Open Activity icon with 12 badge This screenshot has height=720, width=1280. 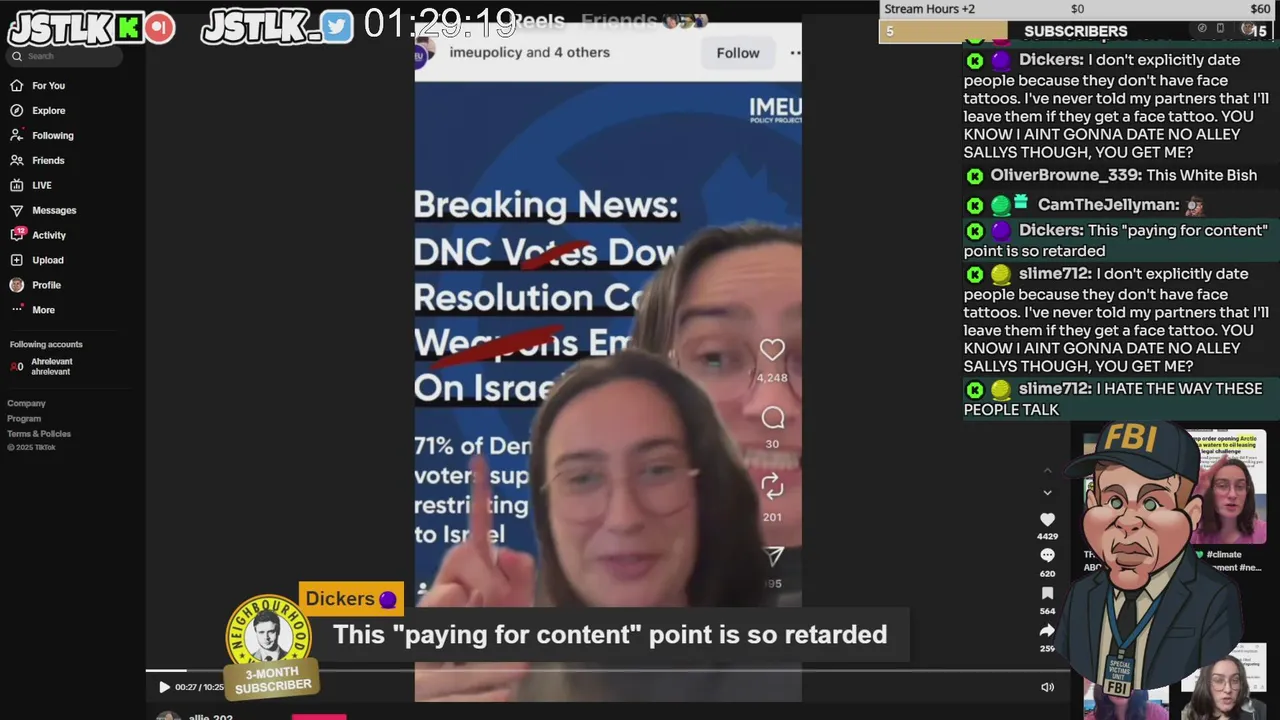point(17,235)
